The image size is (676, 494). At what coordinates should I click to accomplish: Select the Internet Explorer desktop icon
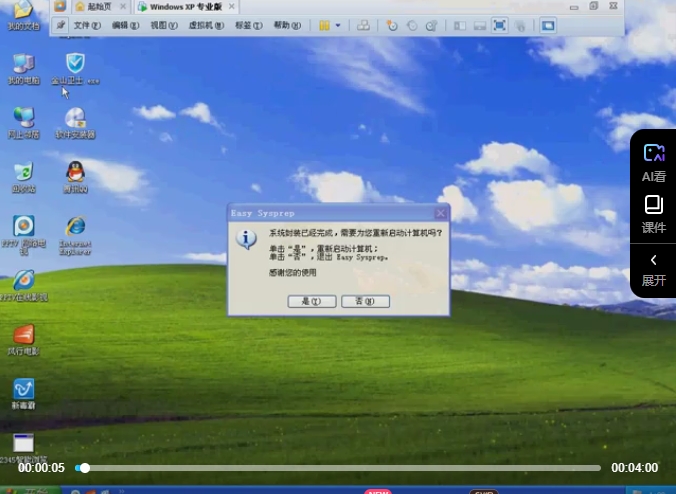pyautogui.click(x=75, y=234)
